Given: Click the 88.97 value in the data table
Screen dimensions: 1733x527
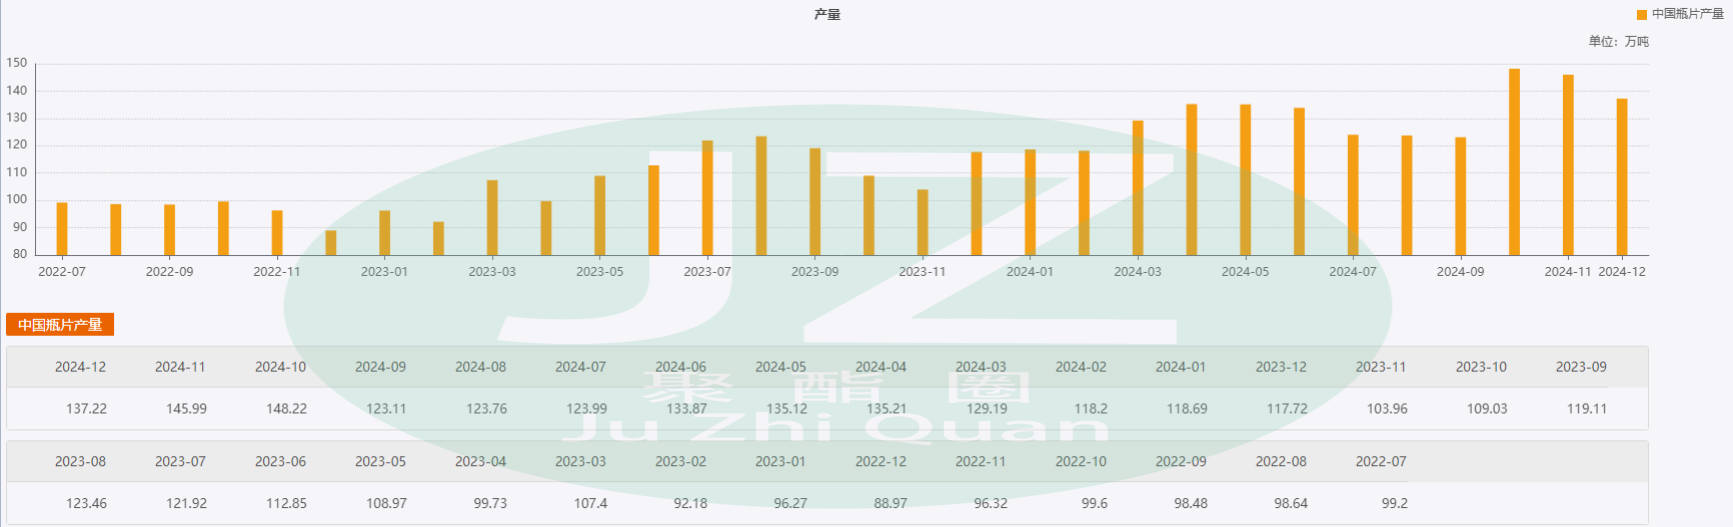Looking at the screenshot, I should click(x=890, y=504).
